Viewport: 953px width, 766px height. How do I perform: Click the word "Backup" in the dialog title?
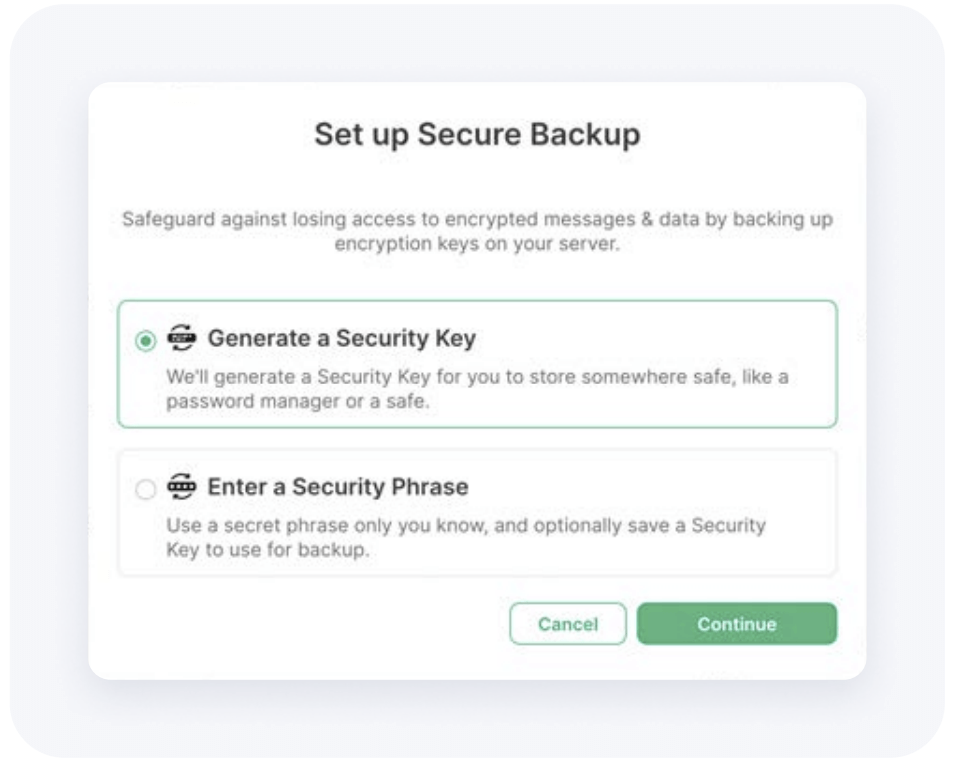585,134
